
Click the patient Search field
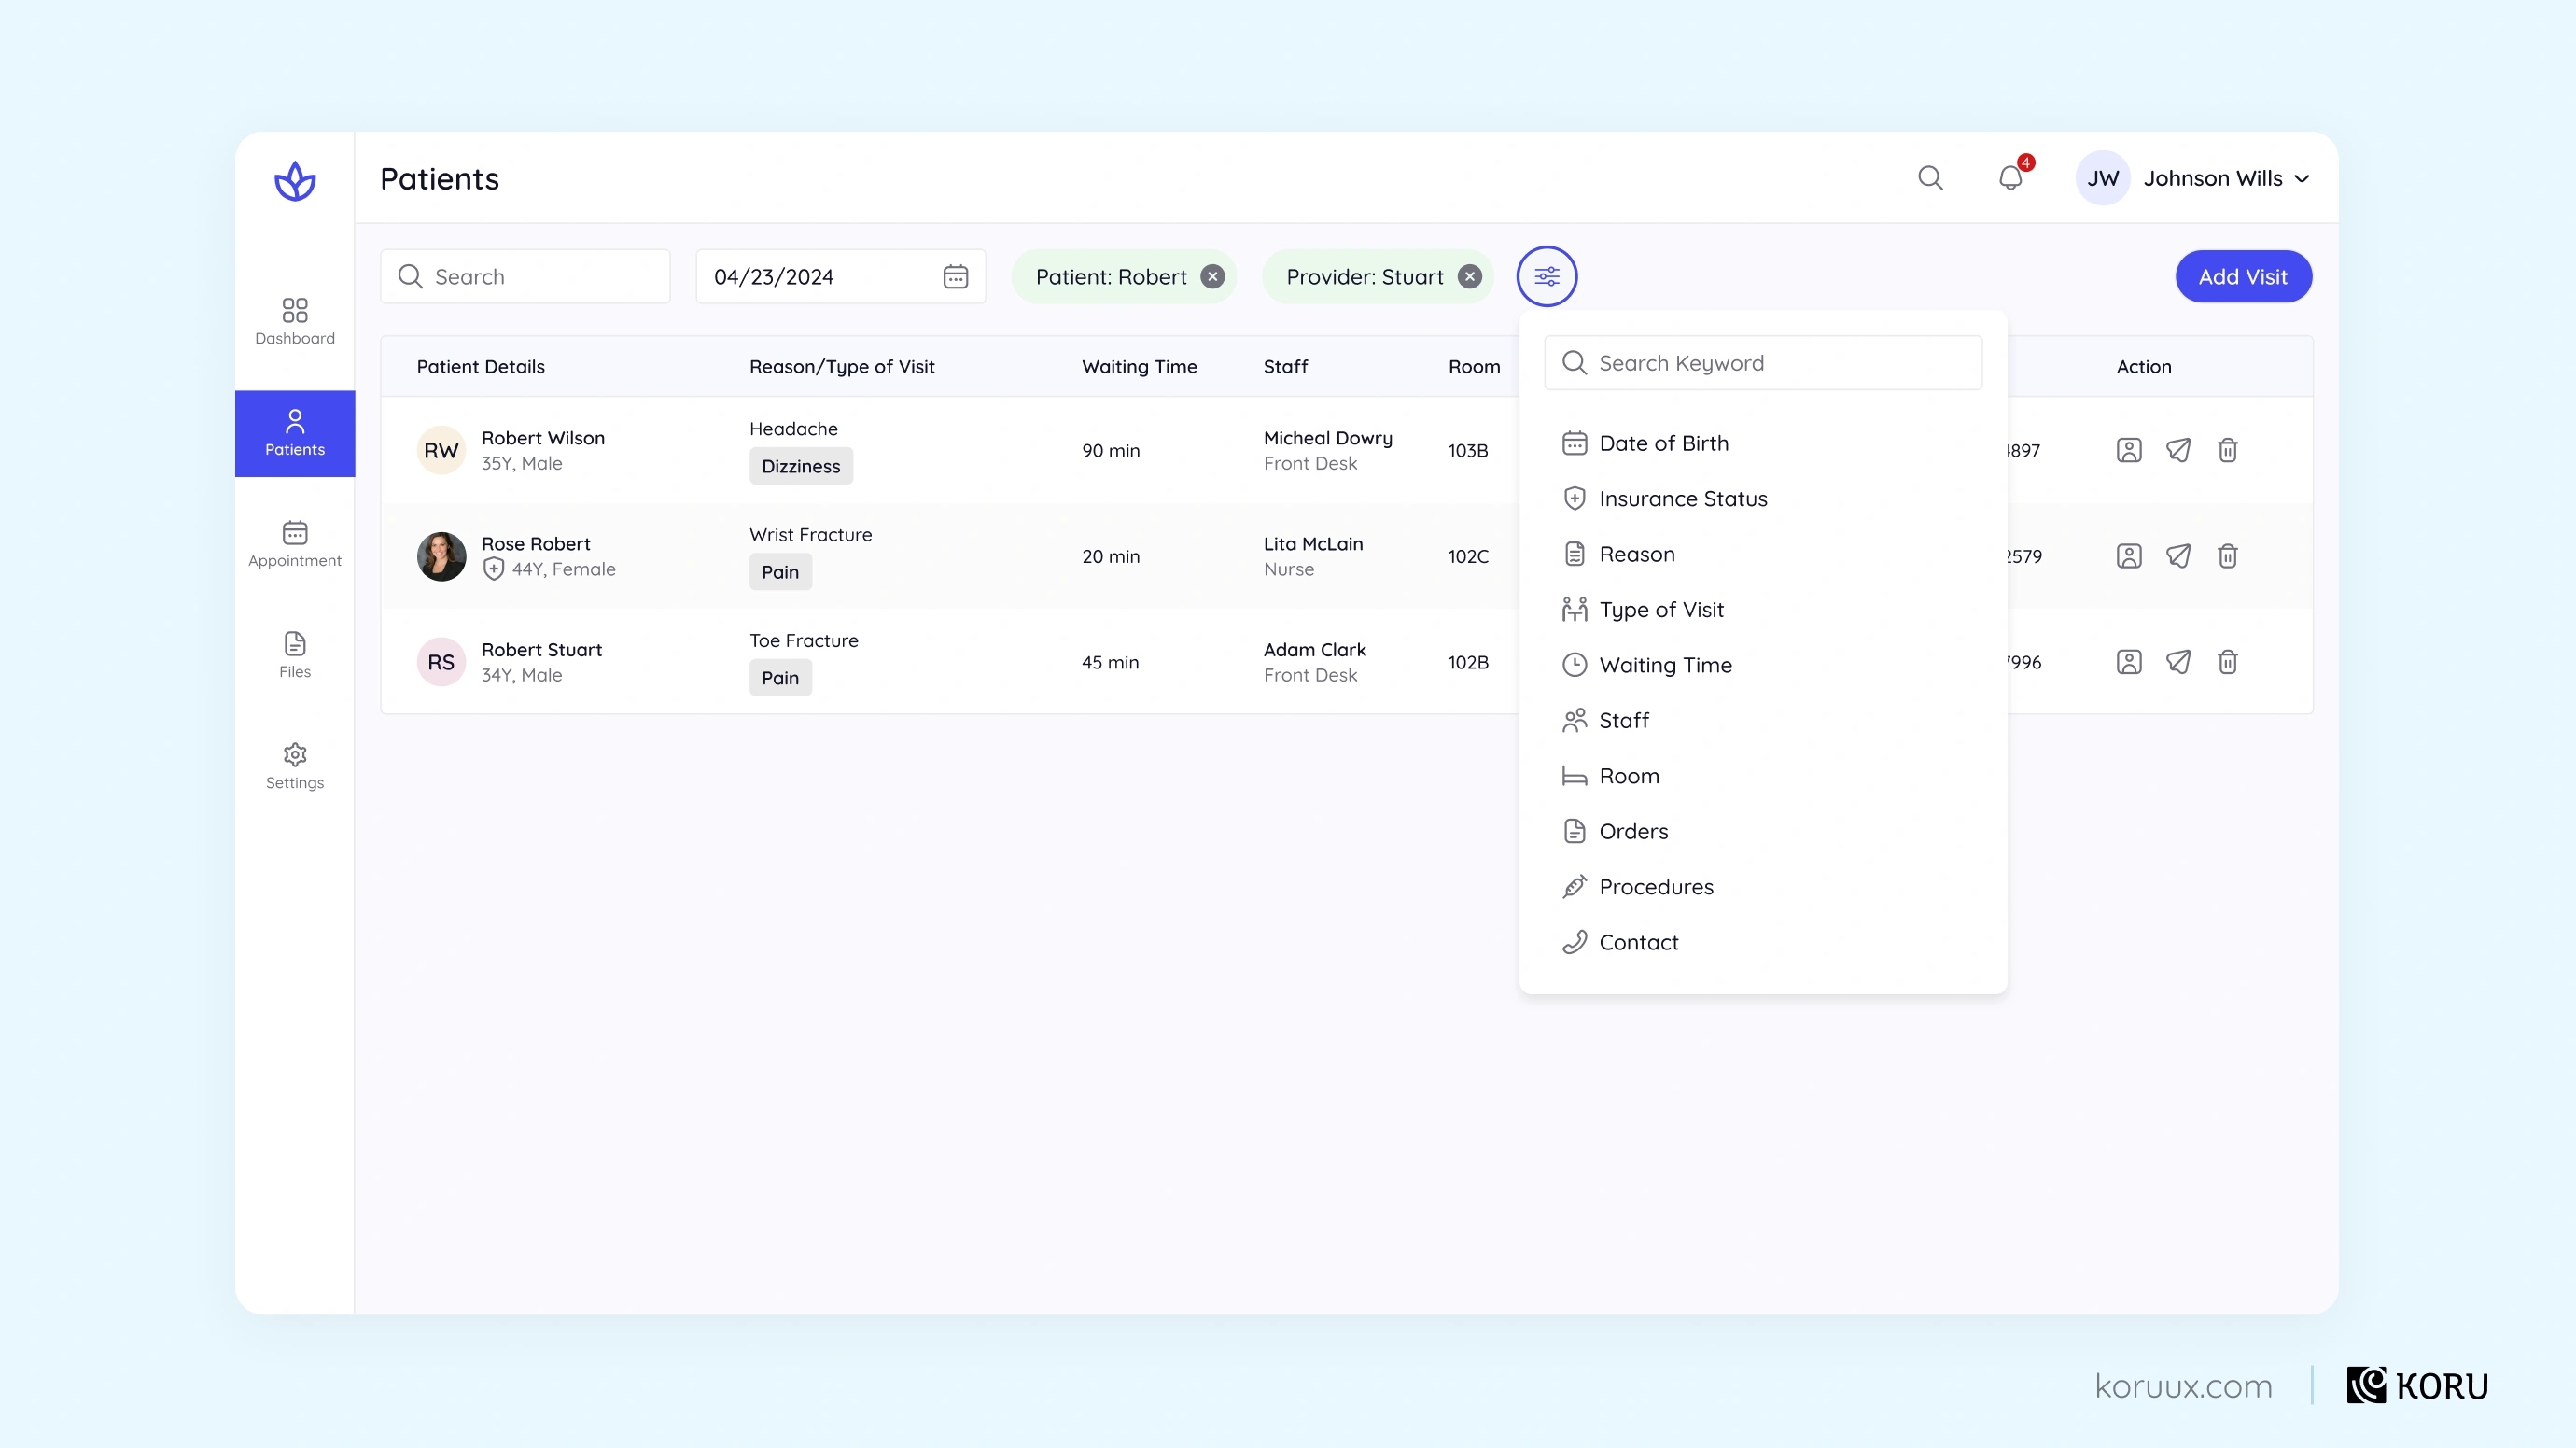coord(525,276)
